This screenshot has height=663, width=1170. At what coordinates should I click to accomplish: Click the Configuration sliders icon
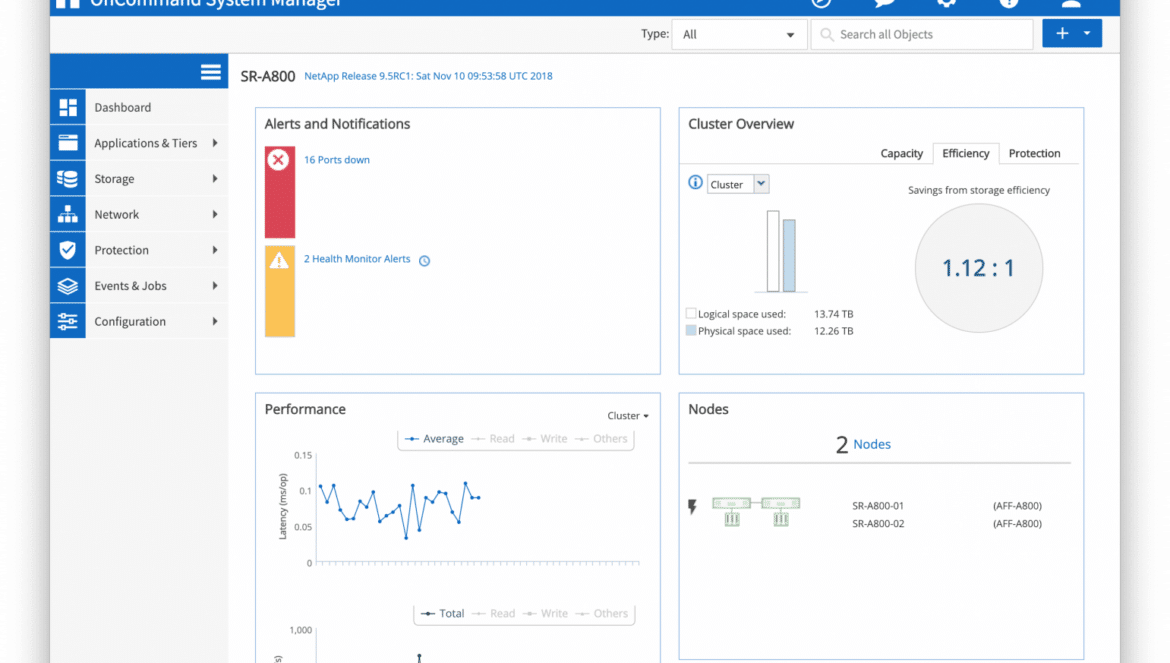68,321
